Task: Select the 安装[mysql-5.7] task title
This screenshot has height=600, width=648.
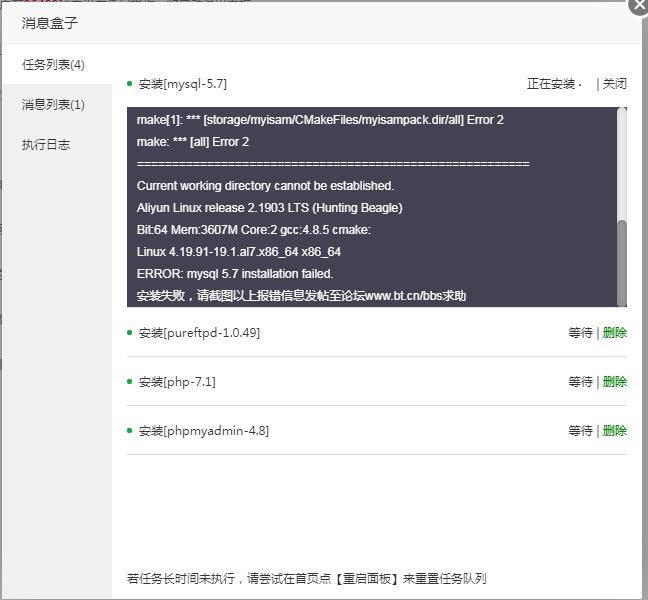Action: 183,84
